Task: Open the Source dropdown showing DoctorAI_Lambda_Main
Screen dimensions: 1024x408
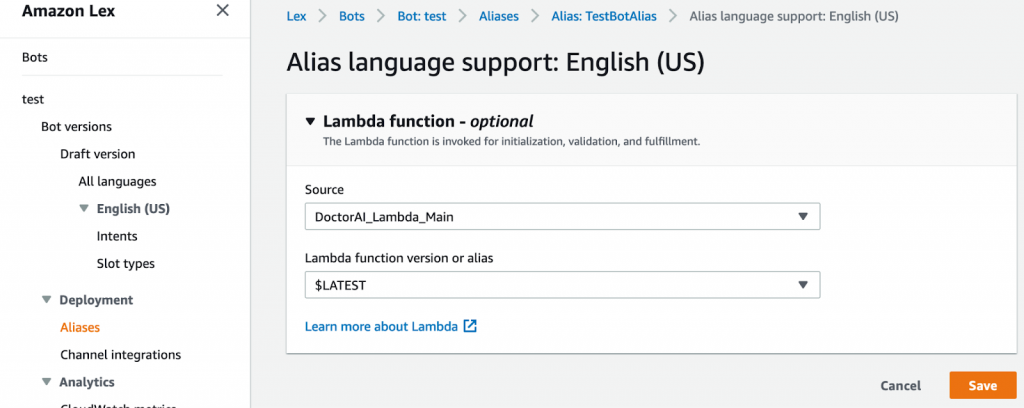Action: click(562, 217)
